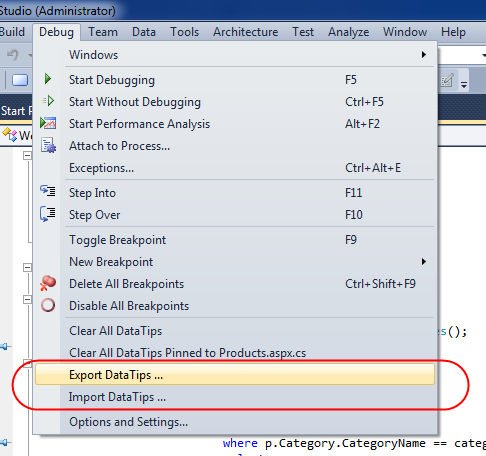Choose Clear All DataTips
Viewport: 486px width, 456px height.
pyautogui.click(x=235, y=331)
